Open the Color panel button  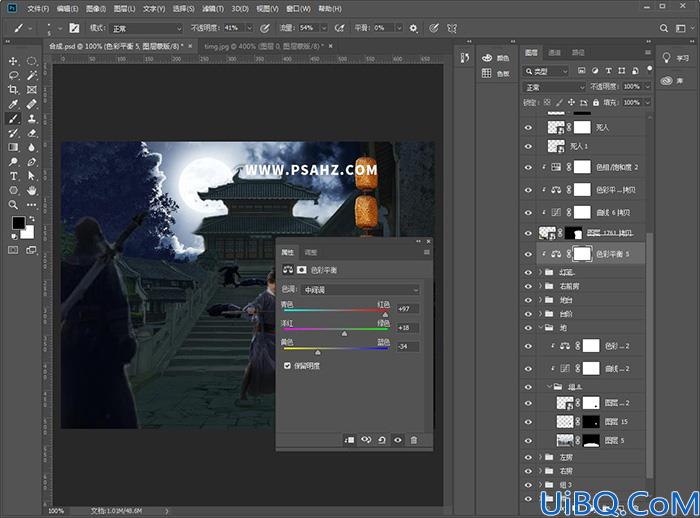point(496,58)
